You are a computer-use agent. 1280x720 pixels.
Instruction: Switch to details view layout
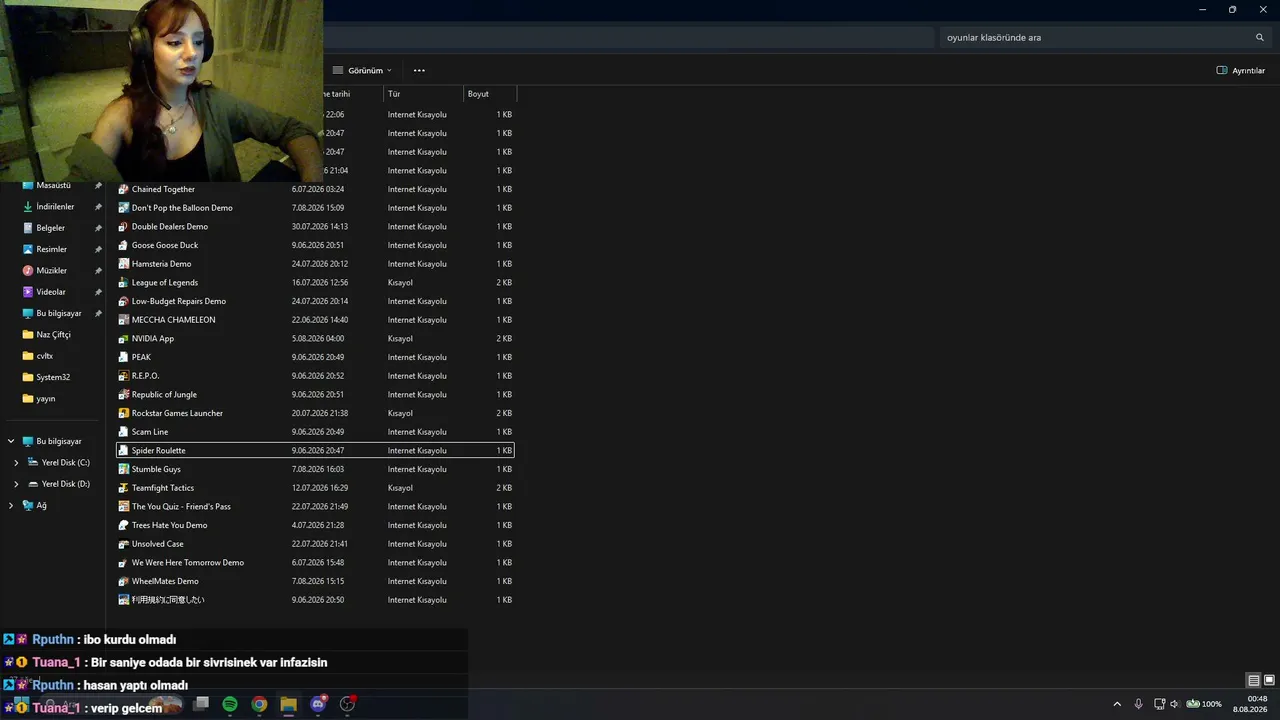click(1253, 680)
